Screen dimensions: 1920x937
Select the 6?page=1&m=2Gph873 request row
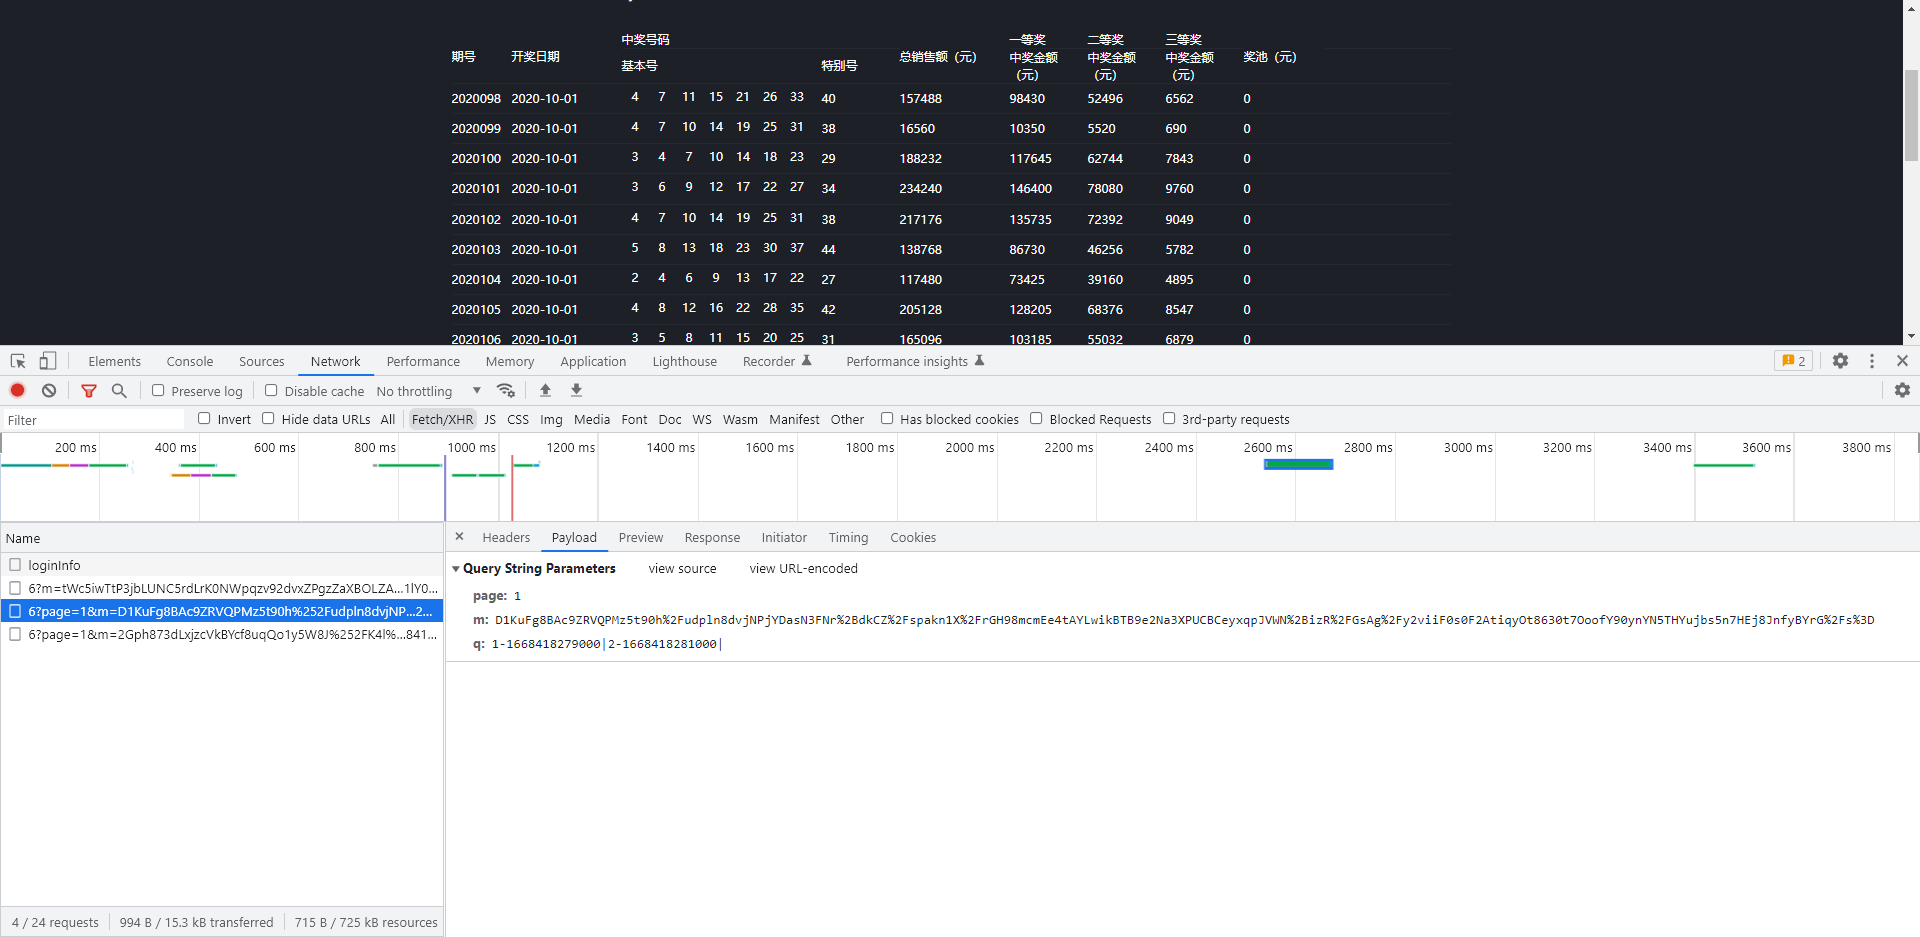click(222, 634)
